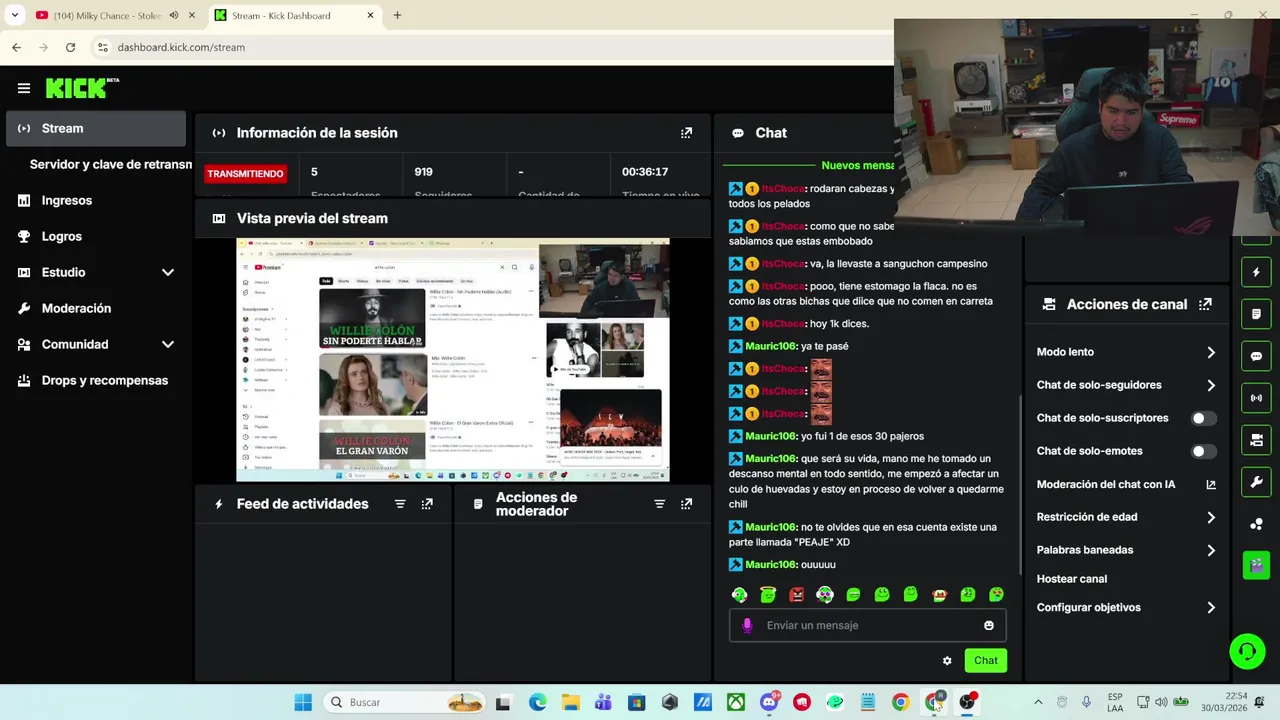Click the taskbar Buscar search box
Screen dimensions: 1280x720
click(x=406, y=702)
